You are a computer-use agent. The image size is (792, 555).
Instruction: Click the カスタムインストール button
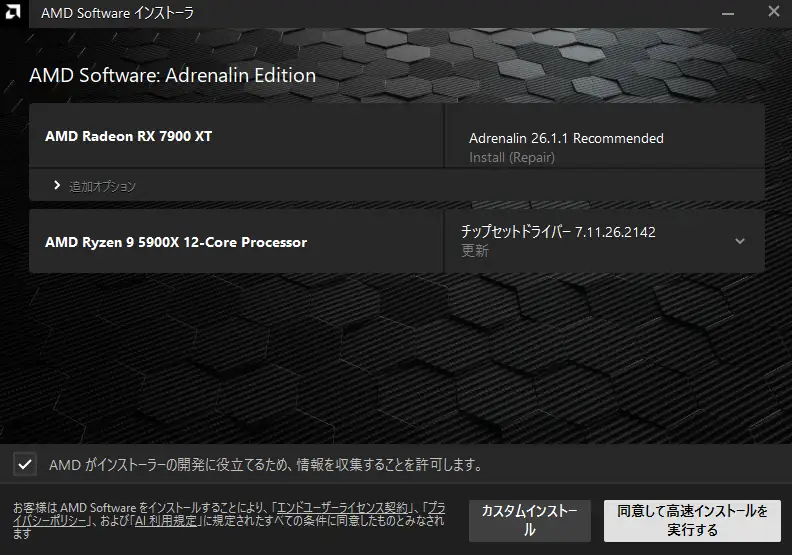(x=529, y=521)
